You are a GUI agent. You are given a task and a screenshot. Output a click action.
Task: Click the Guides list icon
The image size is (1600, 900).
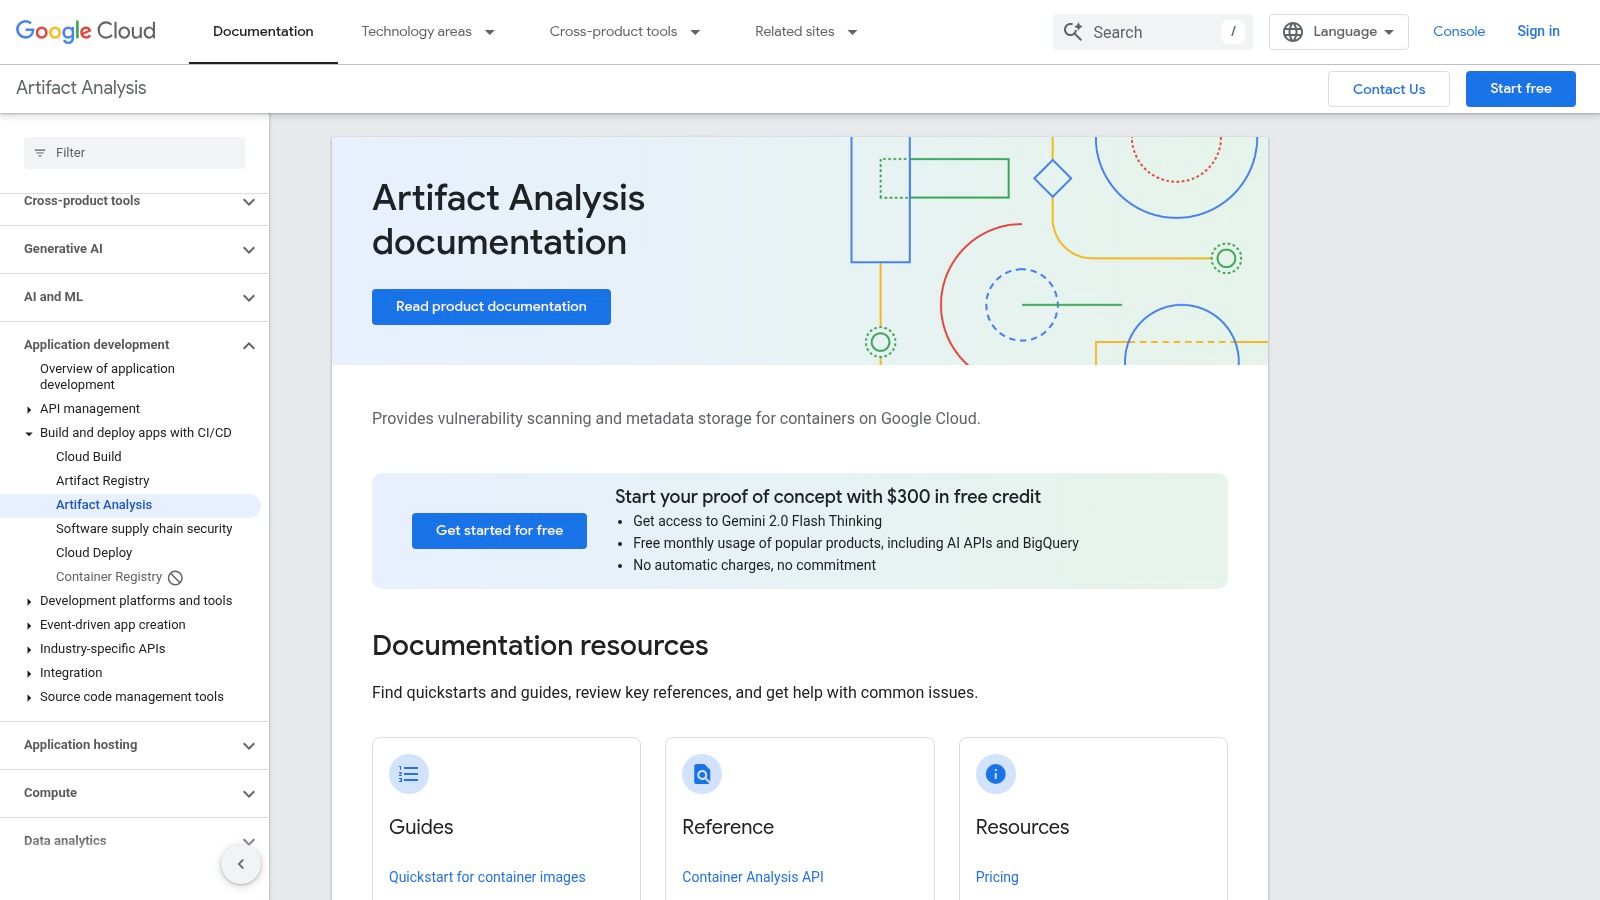point(408,774)
